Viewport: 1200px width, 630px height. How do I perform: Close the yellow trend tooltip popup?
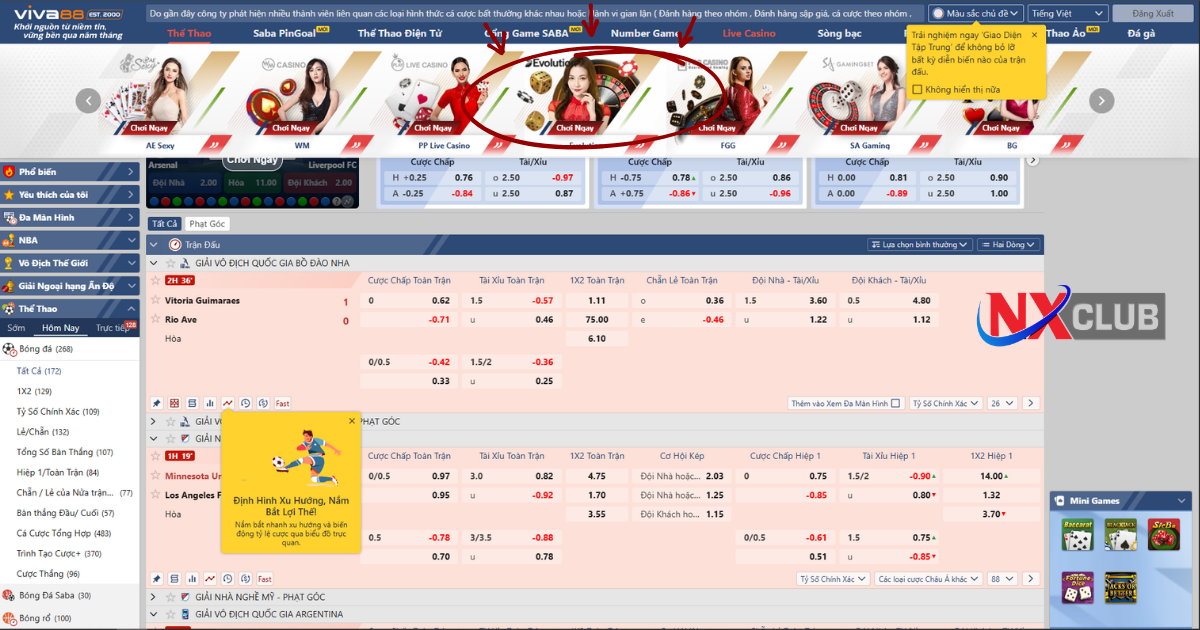coord(352,421)
